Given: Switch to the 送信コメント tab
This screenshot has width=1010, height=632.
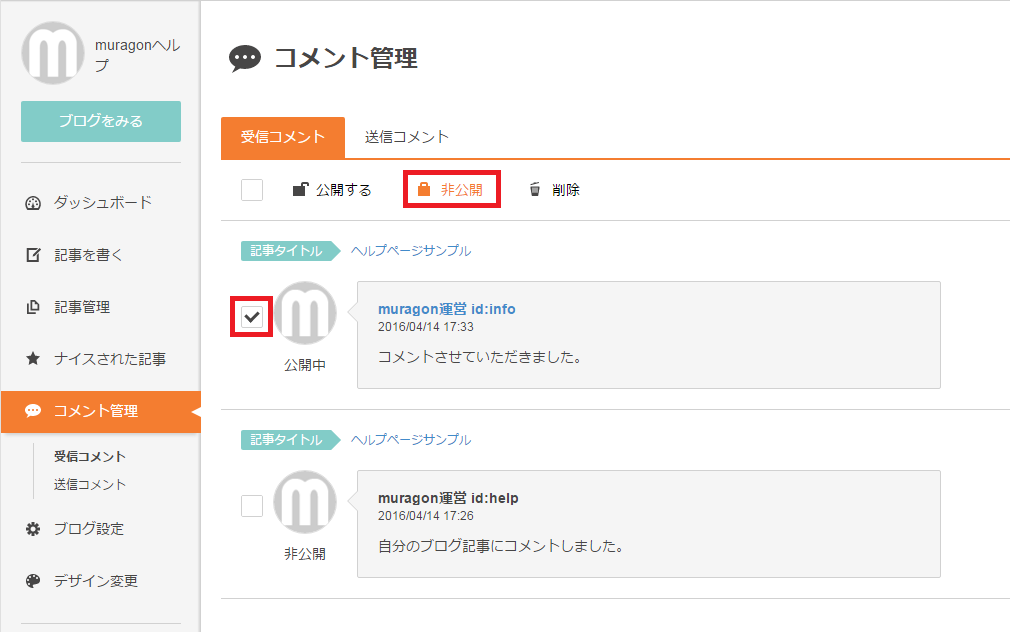Looking at the screenshot, I should pyautogui.click(x=407, y=137).
